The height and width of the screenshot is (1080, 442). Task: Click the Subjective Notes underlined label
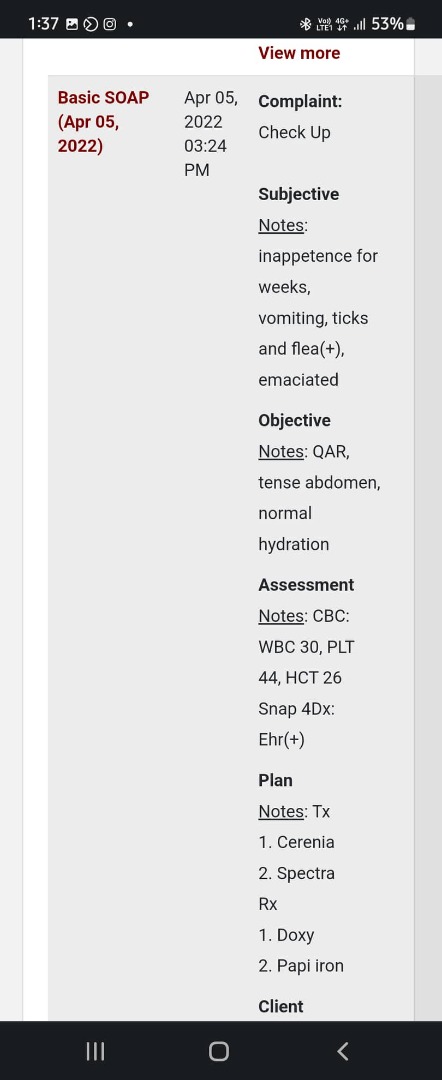282,225
